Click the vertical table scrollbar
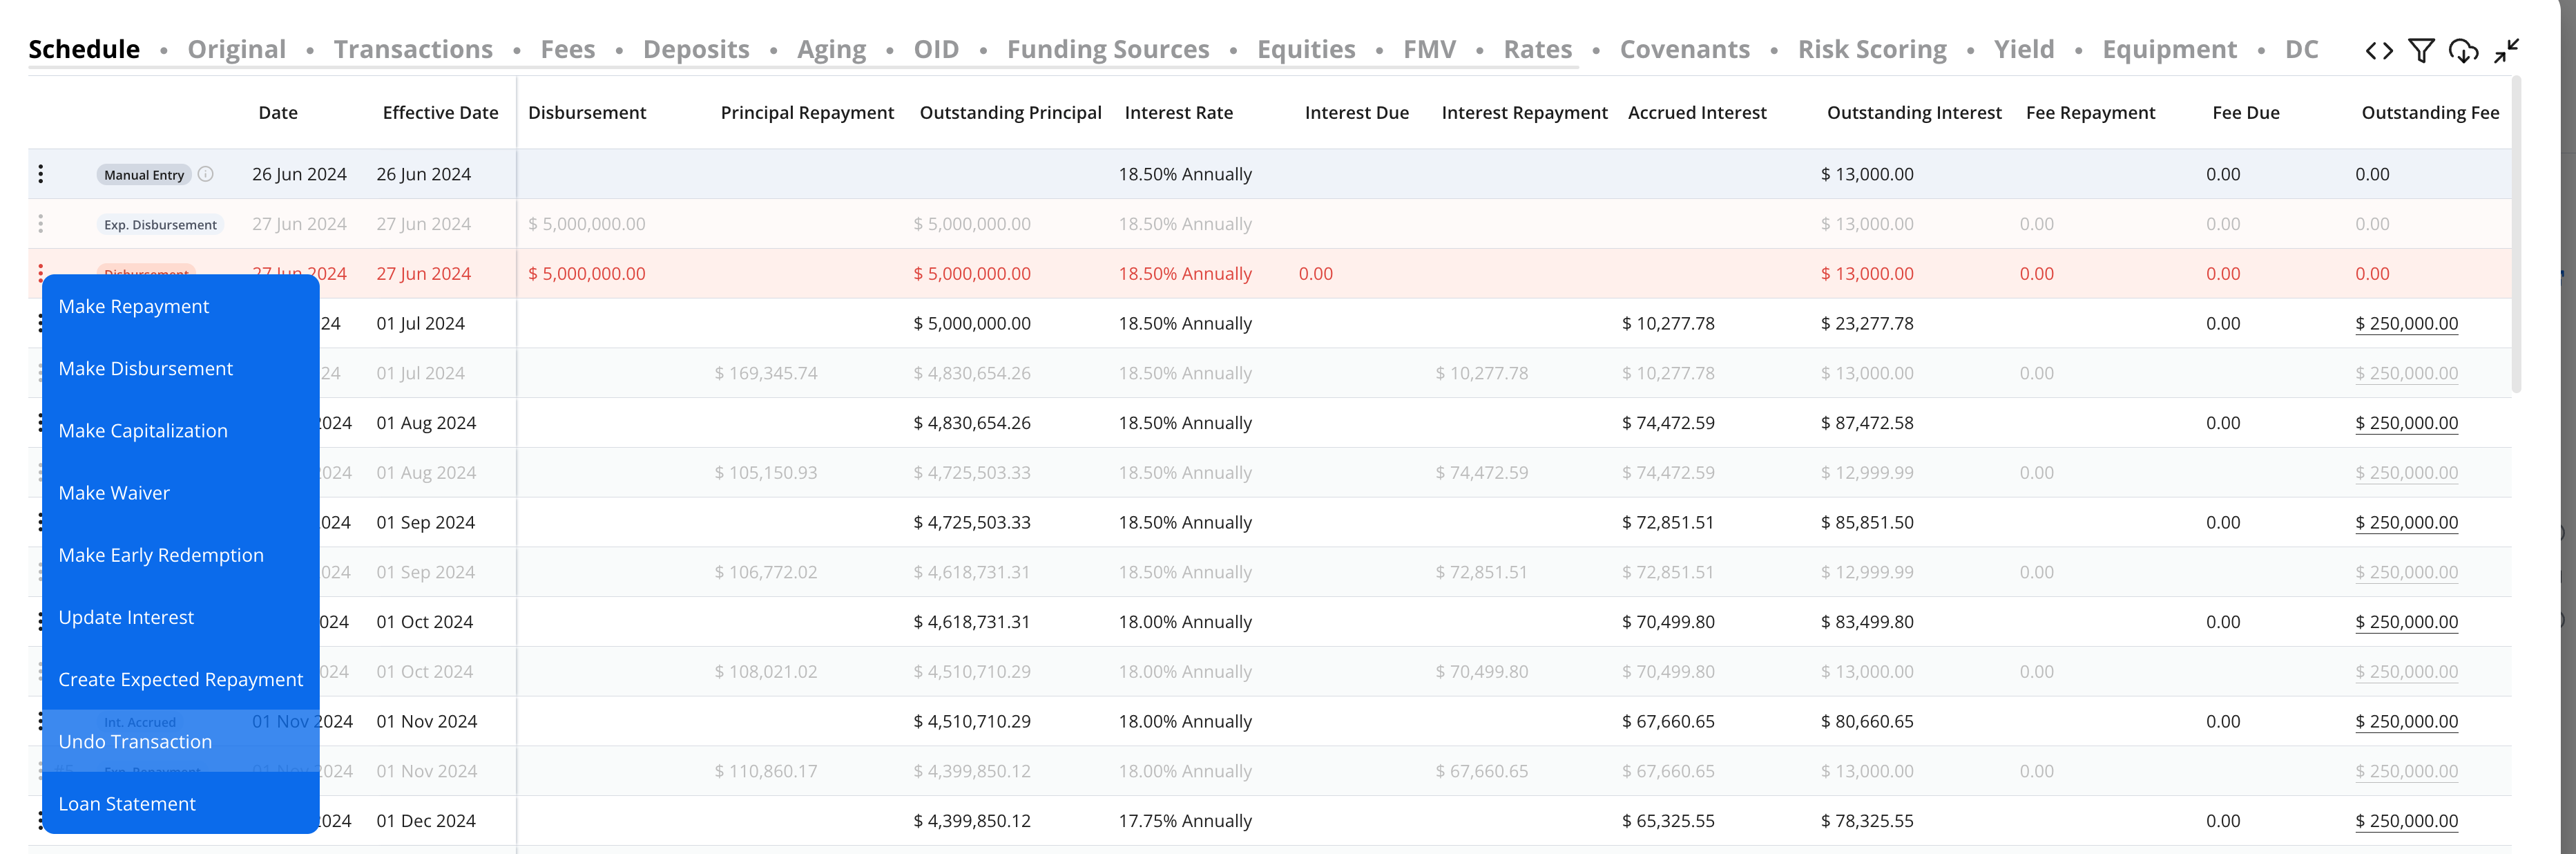 coord(2516,235)
